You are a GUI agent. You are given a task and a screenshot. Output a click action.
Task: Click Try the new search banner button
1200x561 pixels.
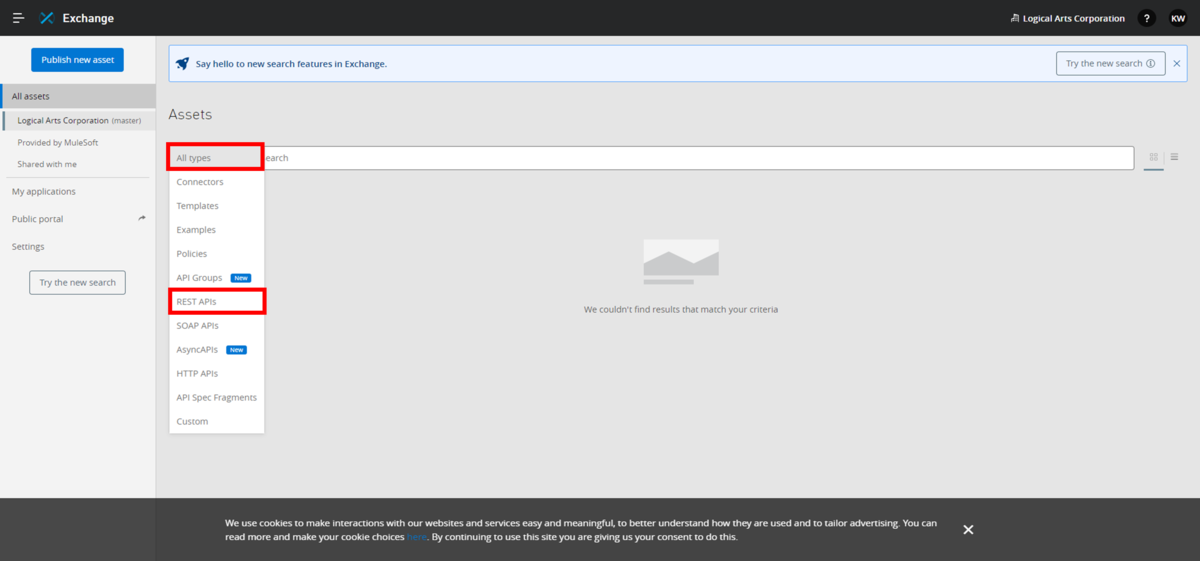tap(1110, 63)
